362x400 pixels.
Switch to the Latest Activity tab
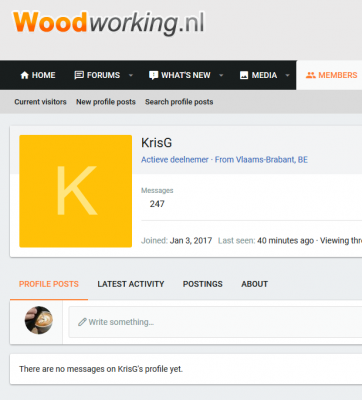point(131,284)
